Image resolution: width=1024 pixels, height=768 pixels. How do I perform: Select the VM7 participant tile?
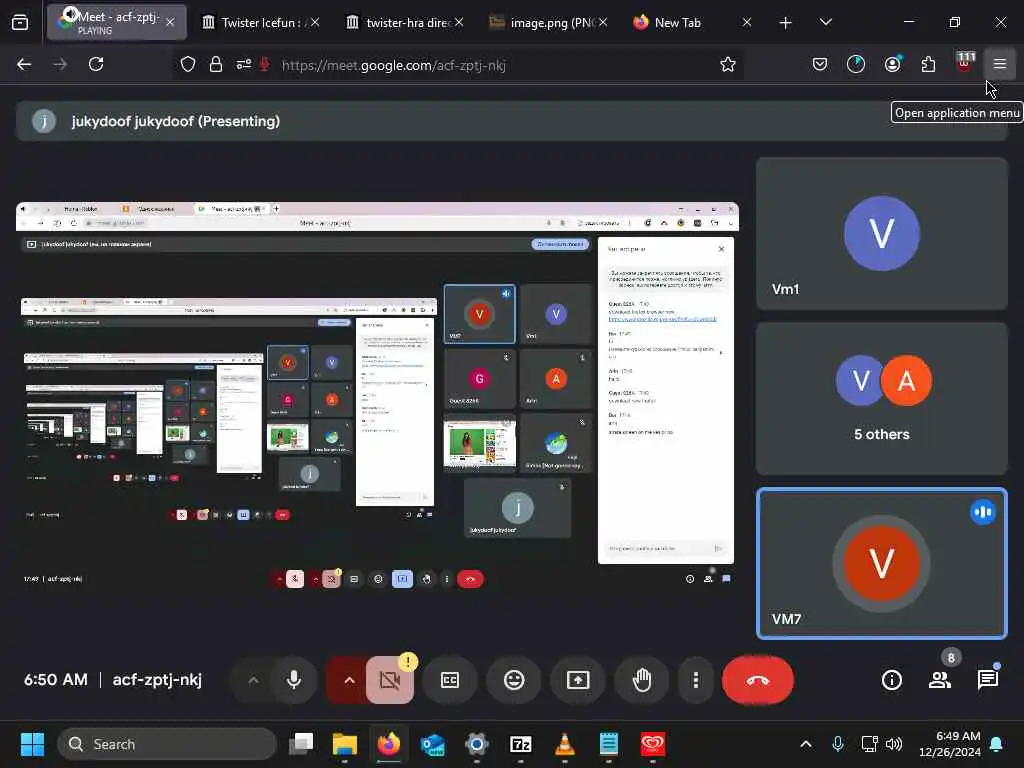(882, 563)
